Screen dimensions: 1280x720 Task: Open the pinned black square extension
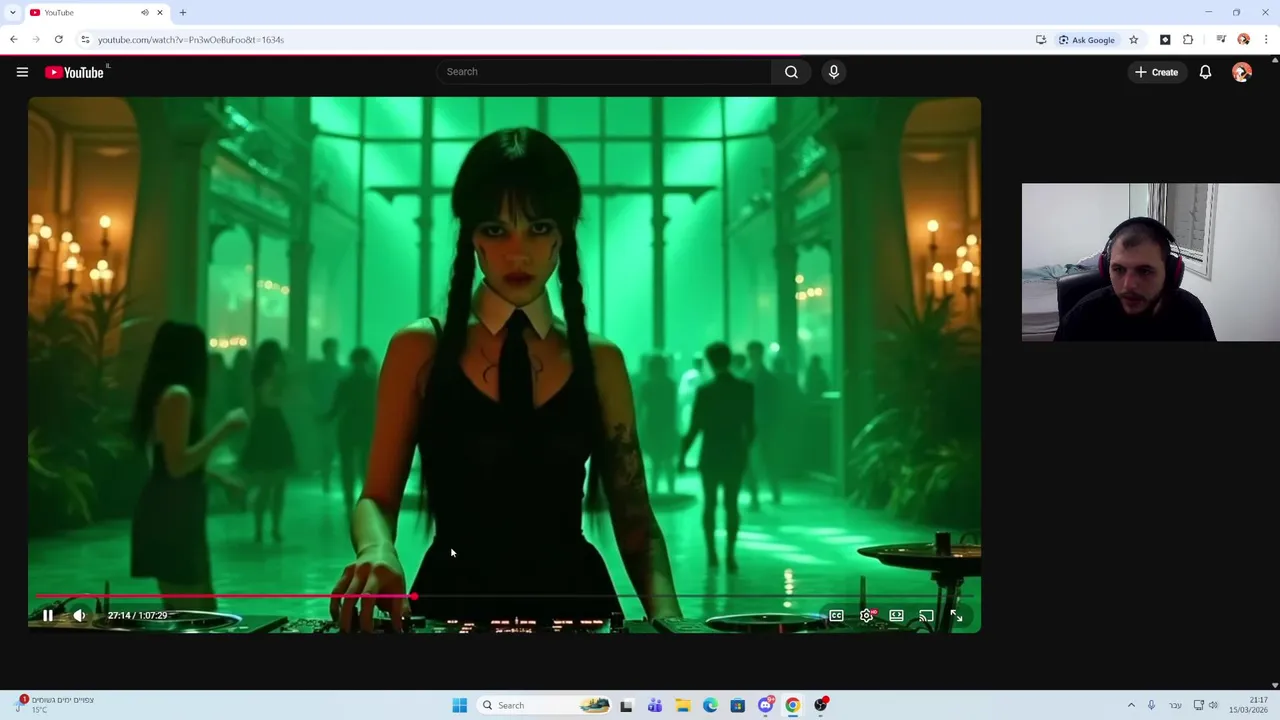pos(1165,40)
